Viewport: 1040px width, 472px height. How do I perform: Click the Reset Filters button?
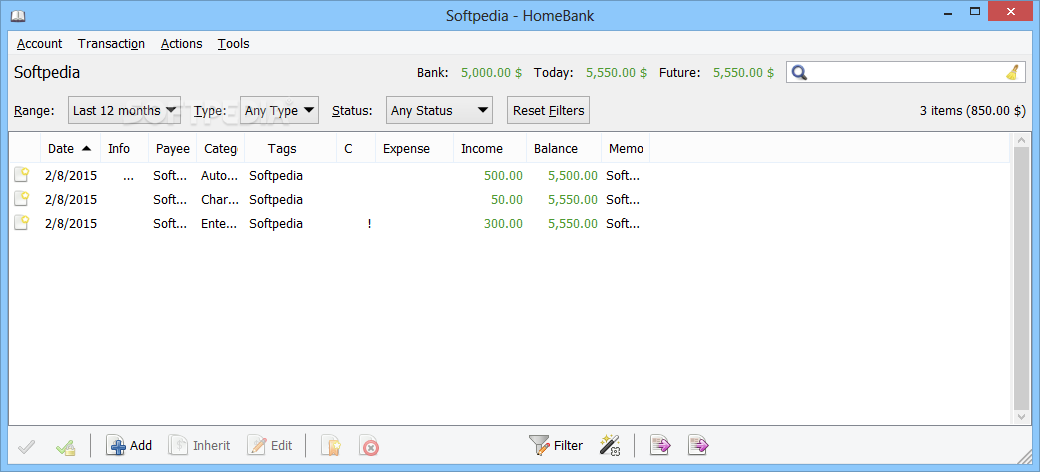click(x=549, y=111)
